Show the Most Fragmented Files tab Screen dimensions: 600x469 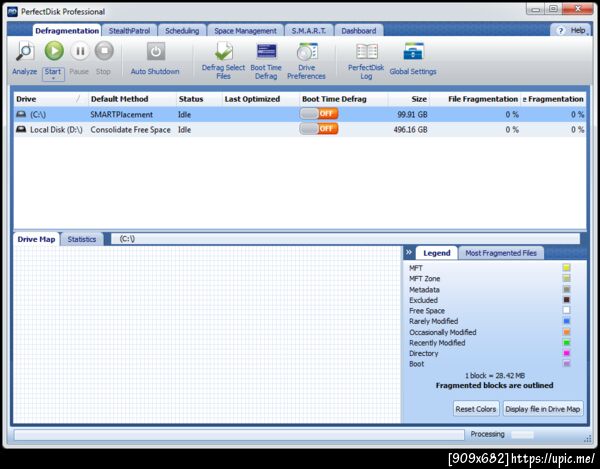[501, 253]
